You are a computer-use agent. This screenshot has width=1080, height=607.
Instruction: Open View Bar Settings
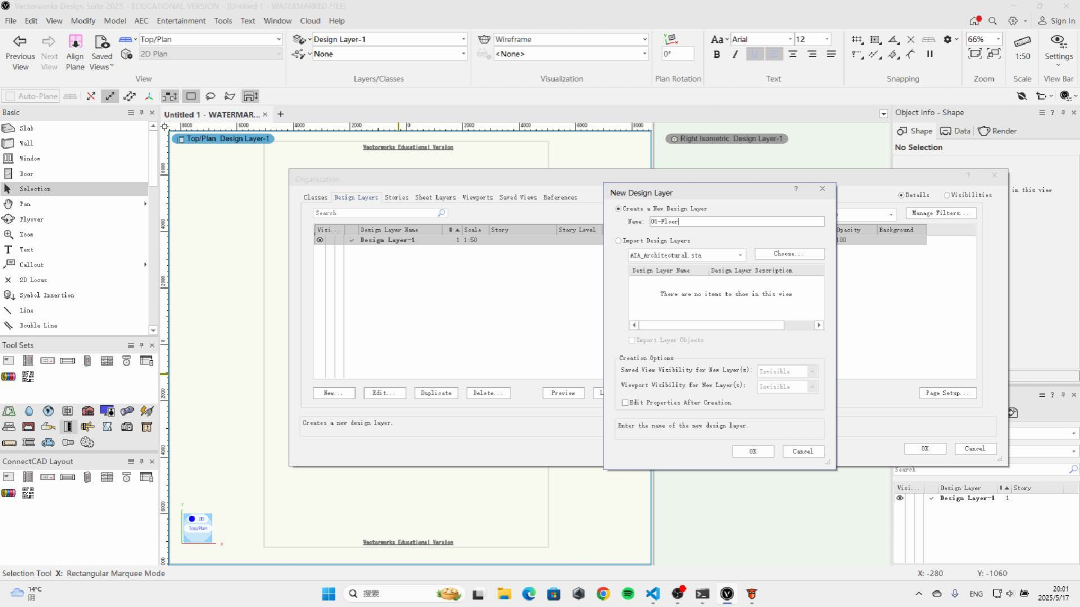pos(1058,44)
